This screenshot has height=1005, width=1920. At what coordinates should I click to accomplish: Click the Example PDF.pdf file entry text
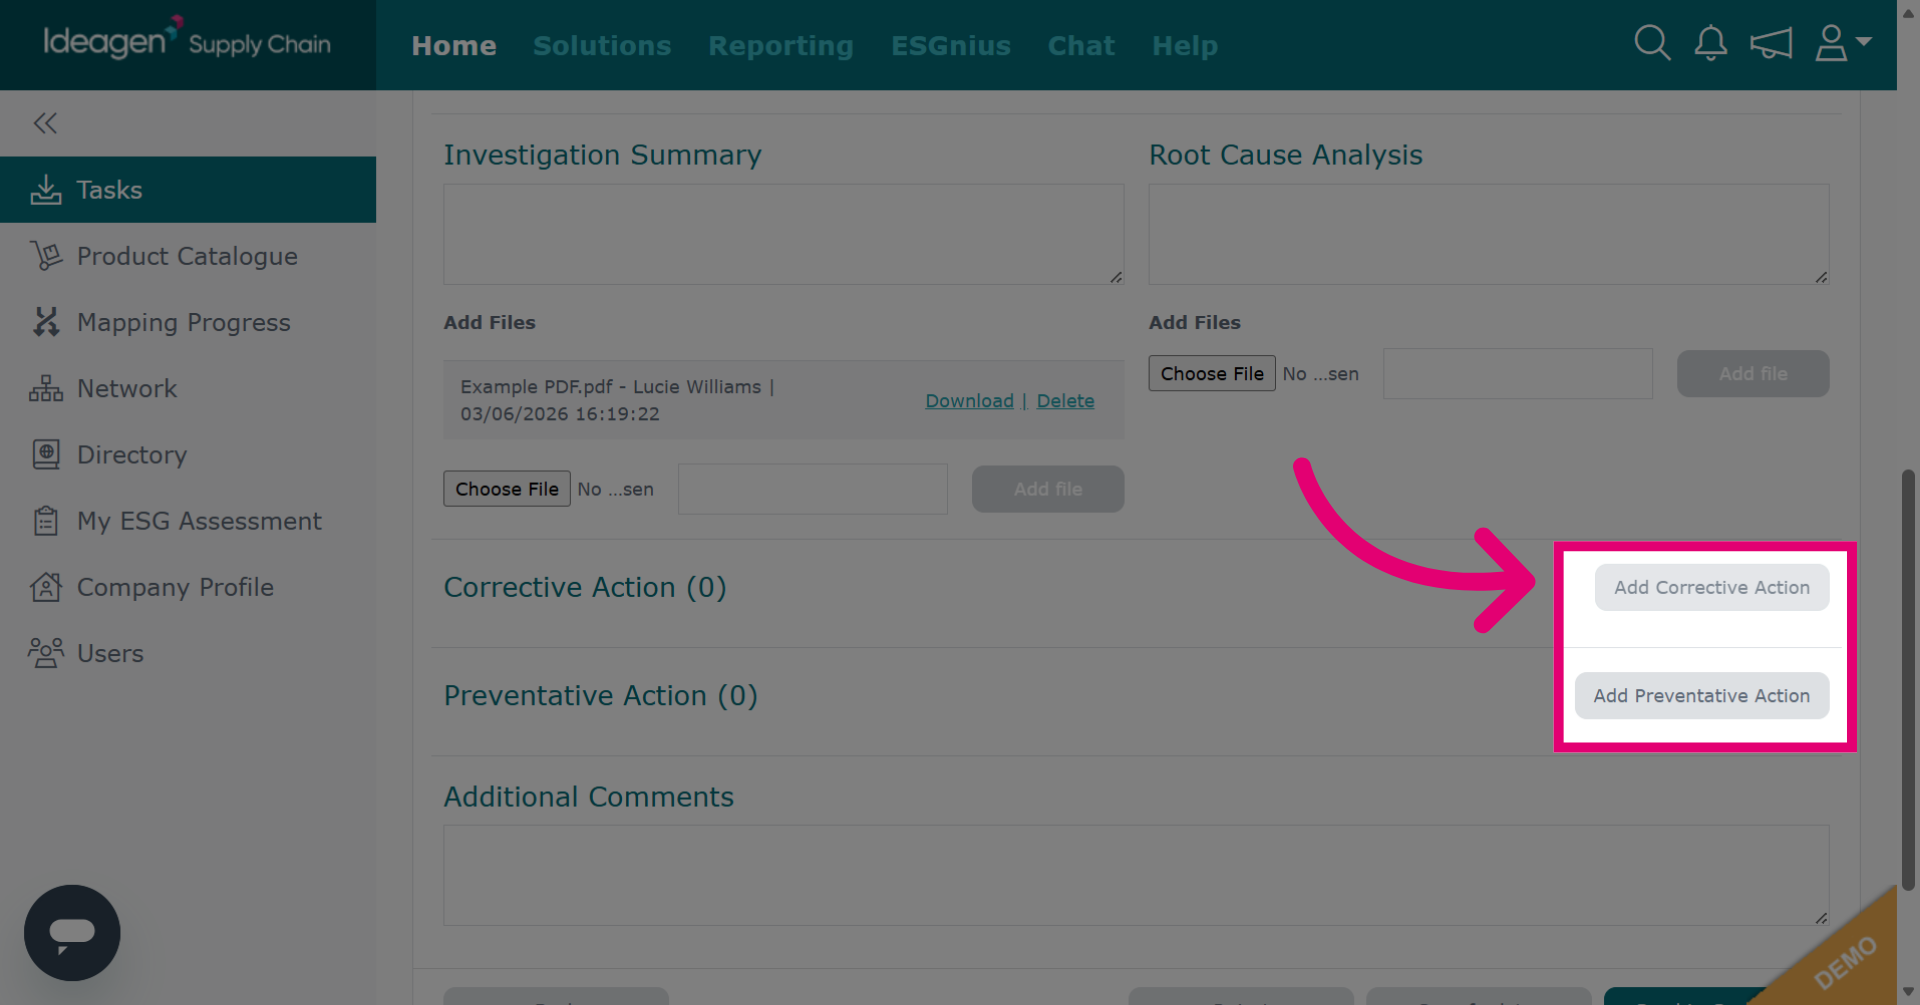(617, 400)
